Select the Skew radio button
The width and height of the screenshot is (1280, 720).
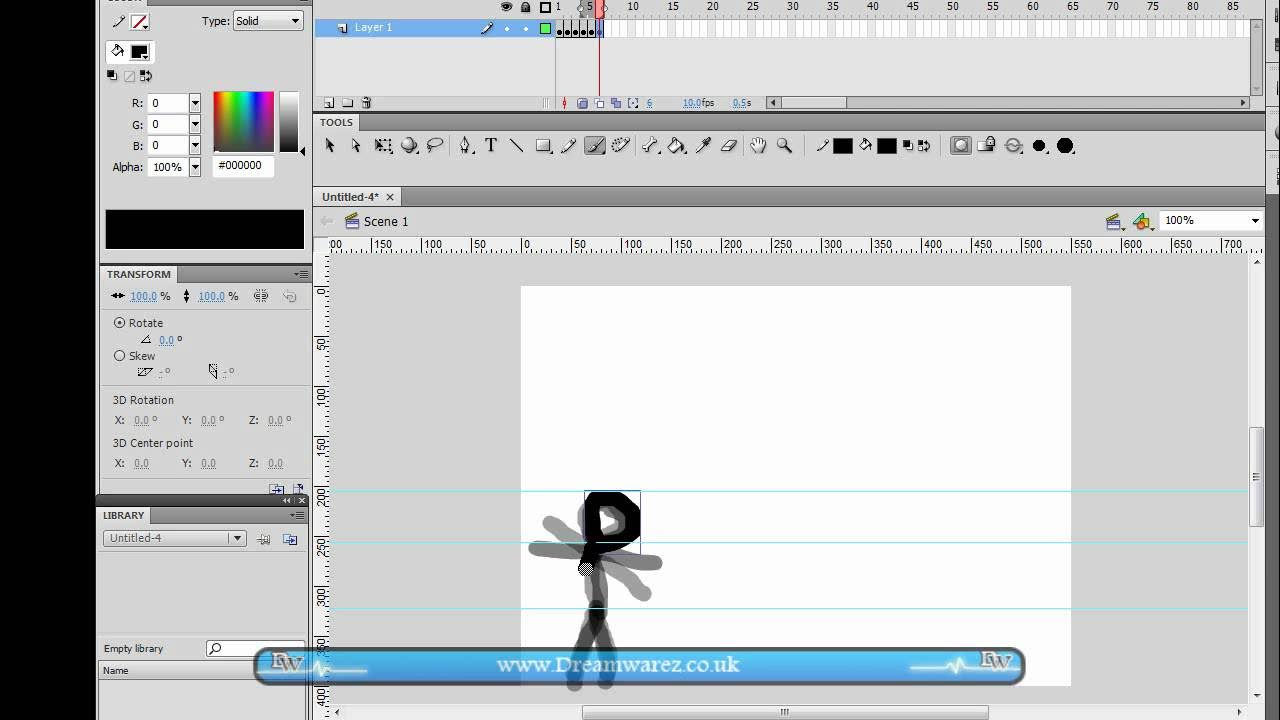[120, 356]
